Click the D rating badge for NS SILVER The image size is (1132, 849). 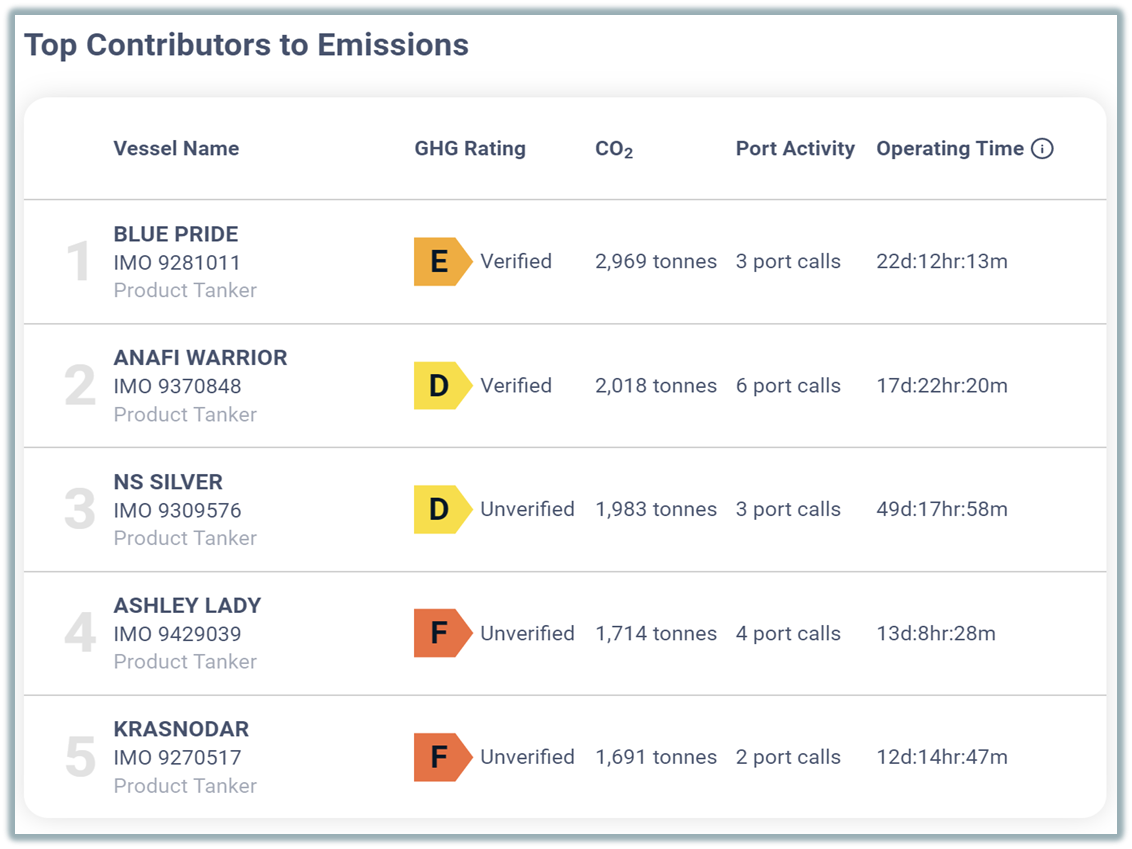[440, 510]
